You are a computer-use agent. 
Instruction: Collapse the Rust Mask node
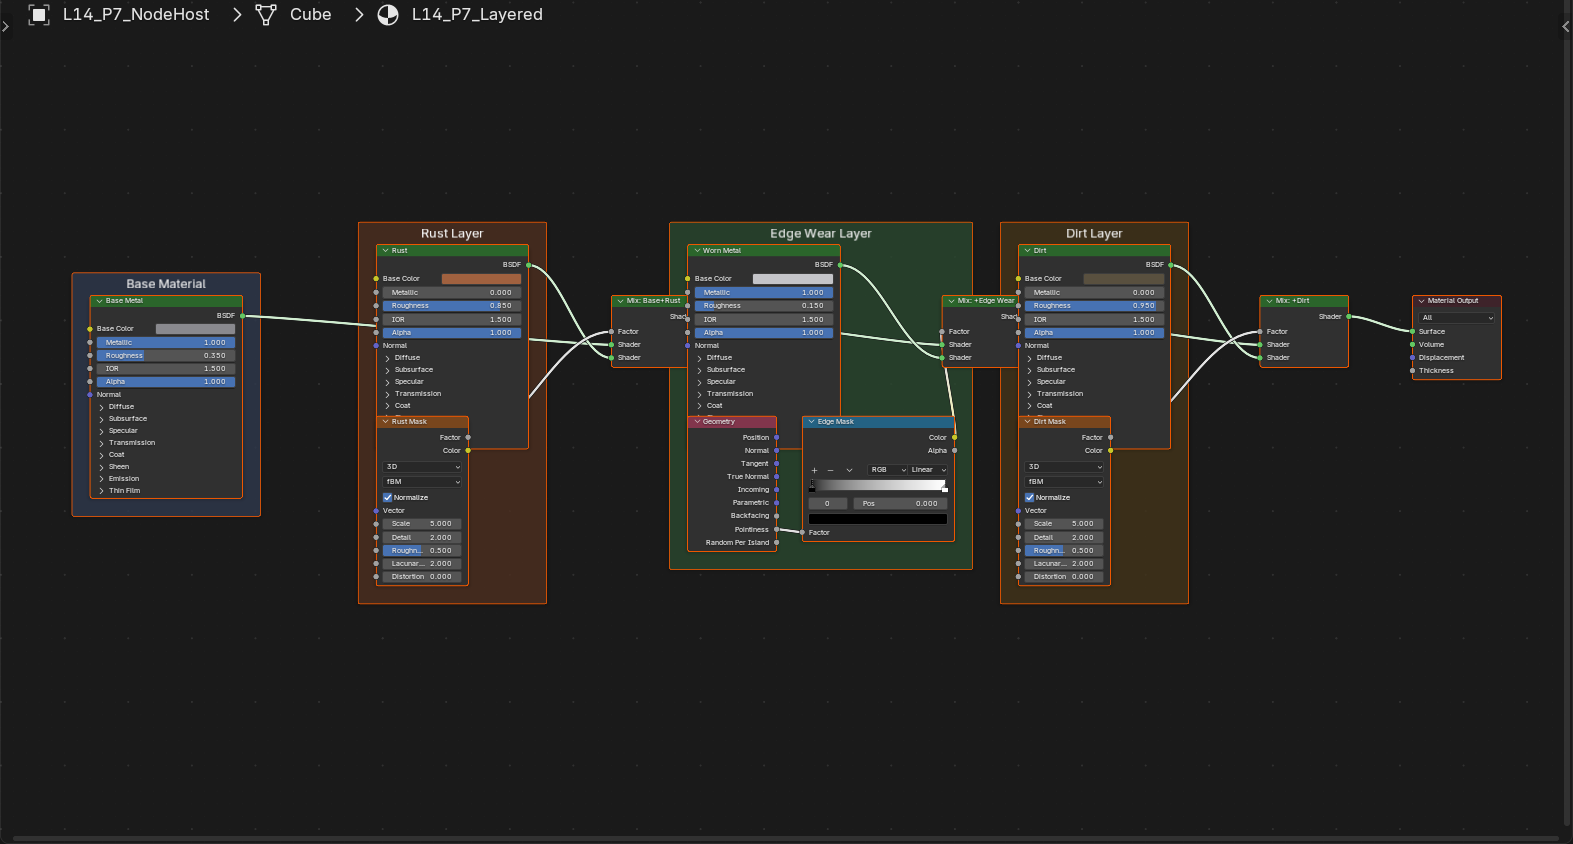(385, 422)
